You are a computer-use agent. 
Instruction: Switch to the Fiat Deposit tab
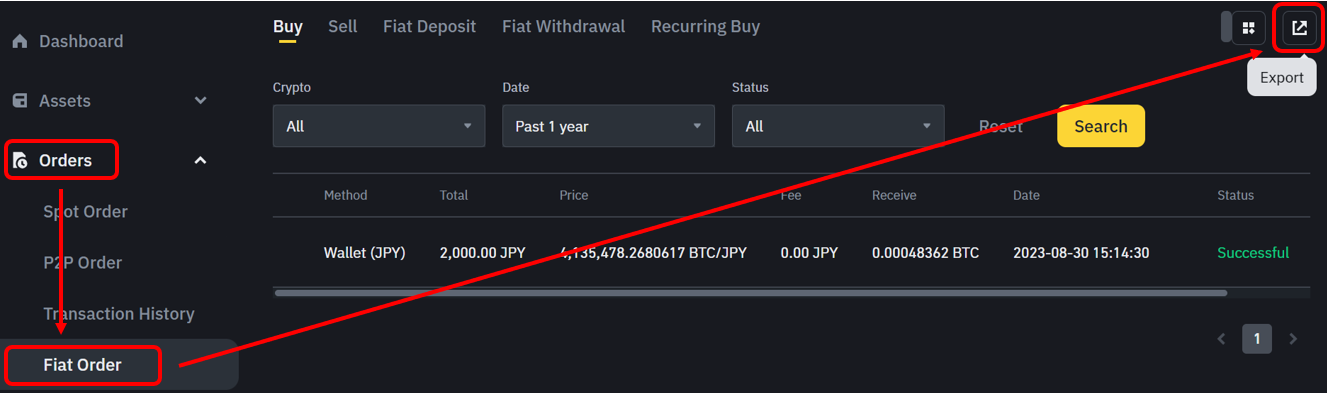(x=429, y=26)
